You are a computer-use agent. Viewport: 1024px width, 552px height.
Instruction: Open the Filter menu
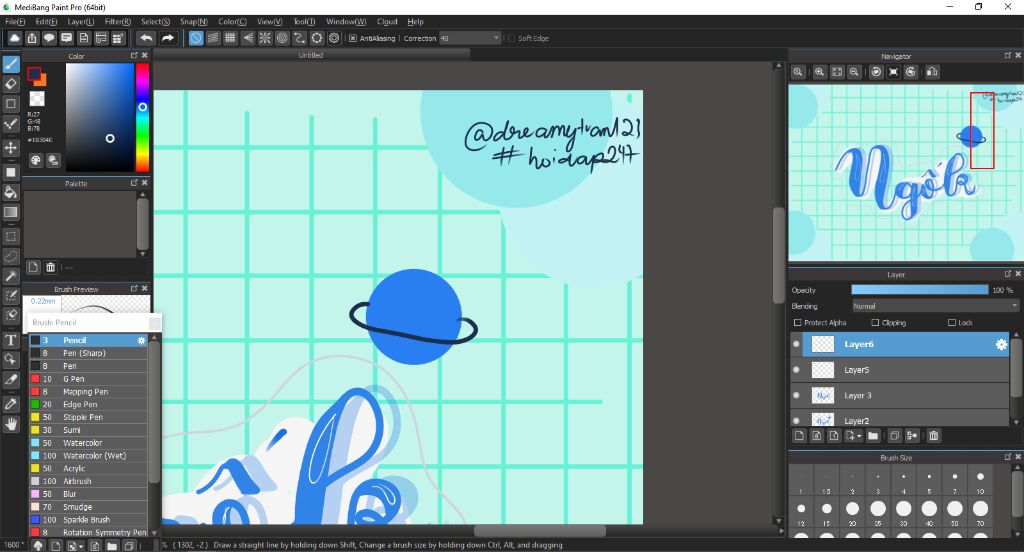pyautogui.click(x=118, y=22)
